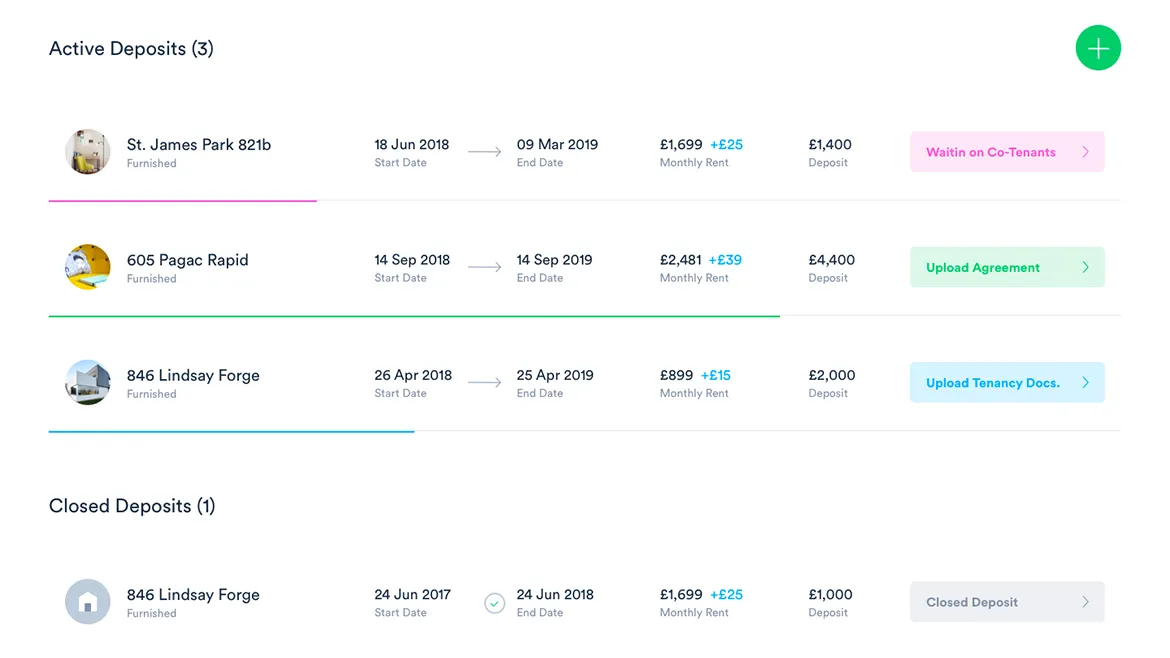The image size is (1170, 658).
Task: Click the +£39 rent increase for 605 Pagac Rapid
Action: click(x=727, y=259)
